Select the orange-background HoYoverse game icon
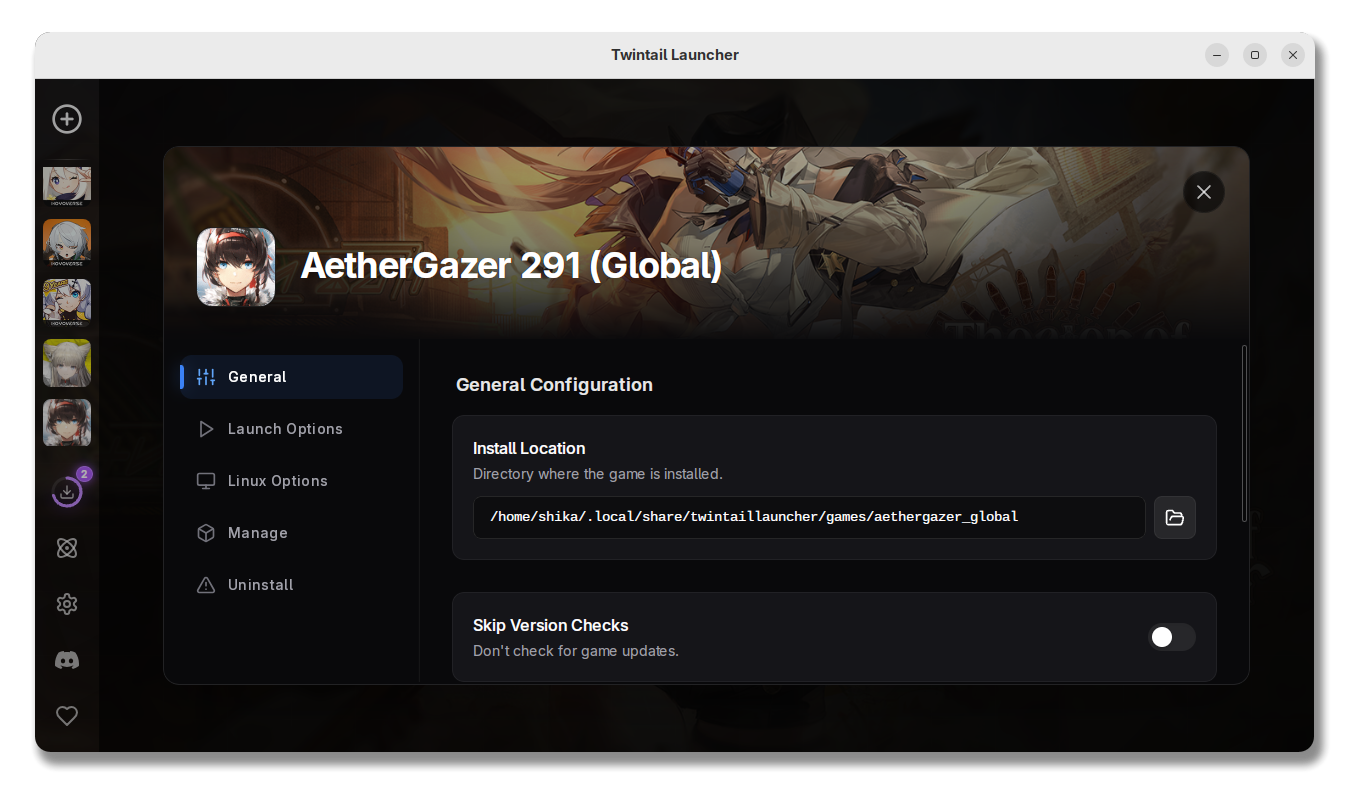This screenshot has height=790, width=1350. 67,243
